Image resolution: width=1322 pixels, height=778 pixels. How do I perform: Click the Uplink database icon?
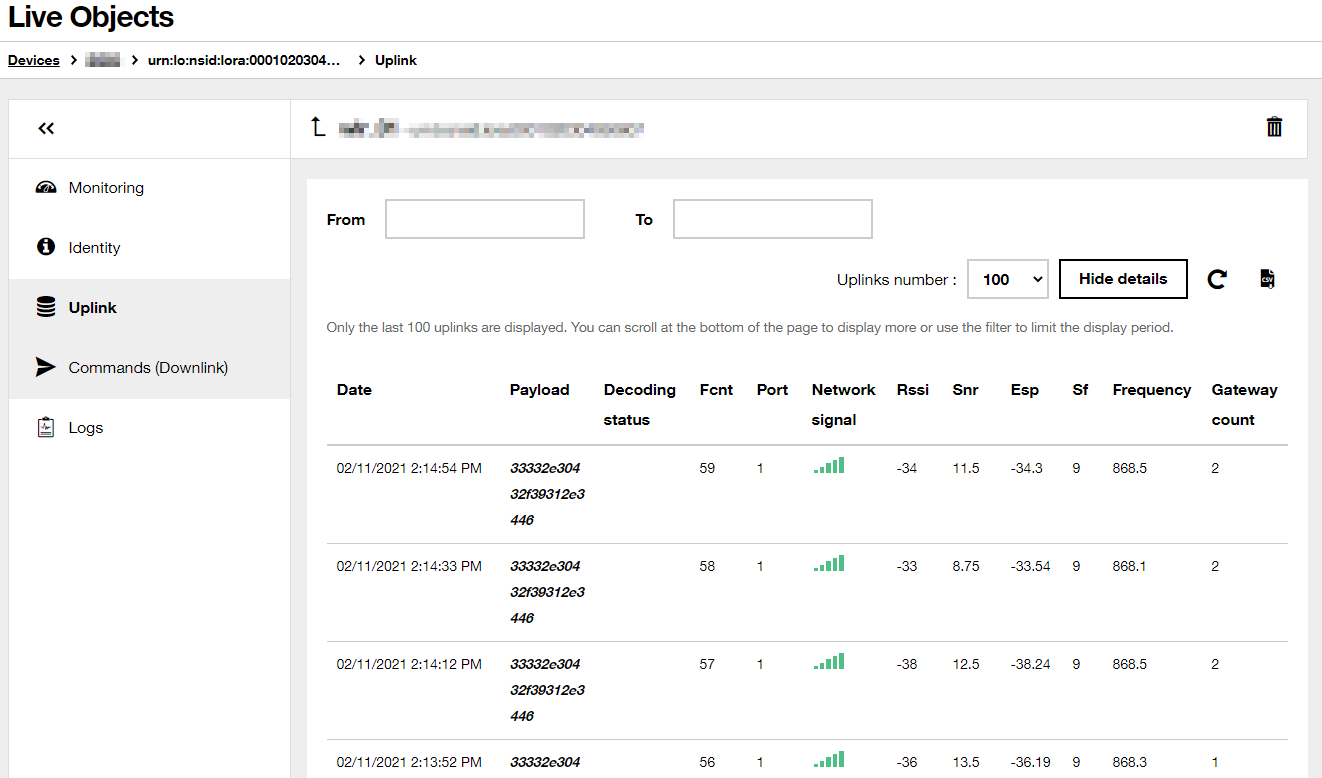[46, 308]
